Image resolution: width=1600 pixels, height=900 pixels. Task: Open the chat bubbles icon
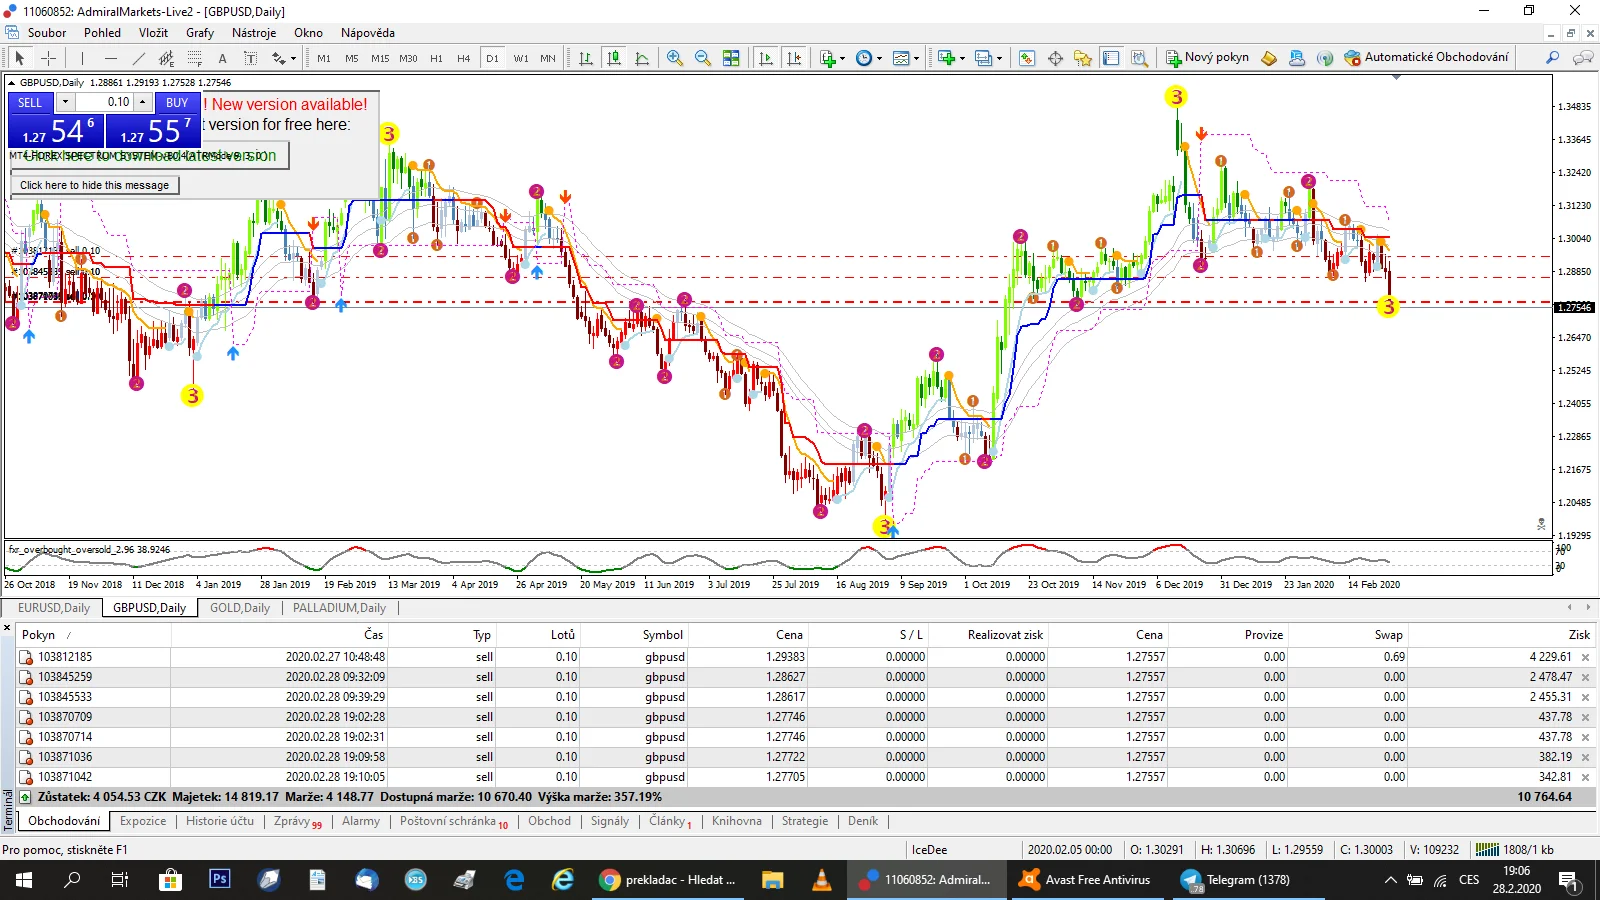[1583, 58]
